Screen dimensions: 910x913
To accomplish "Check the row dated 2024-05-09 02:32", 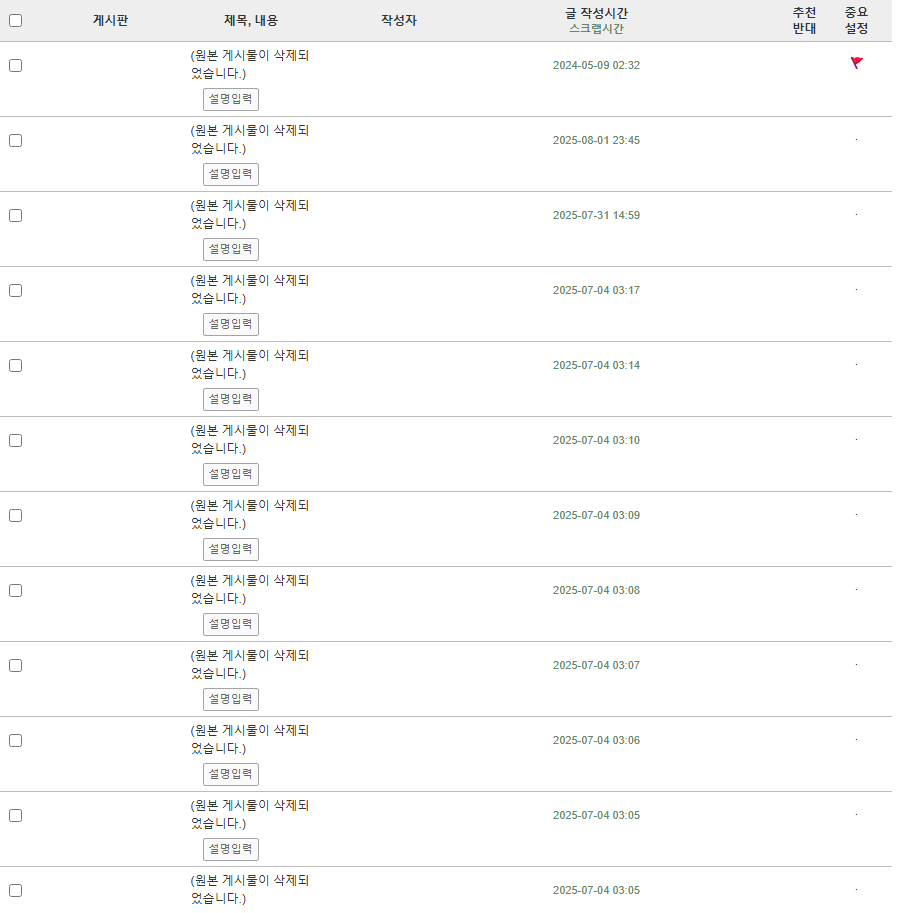I will point(16,65).
